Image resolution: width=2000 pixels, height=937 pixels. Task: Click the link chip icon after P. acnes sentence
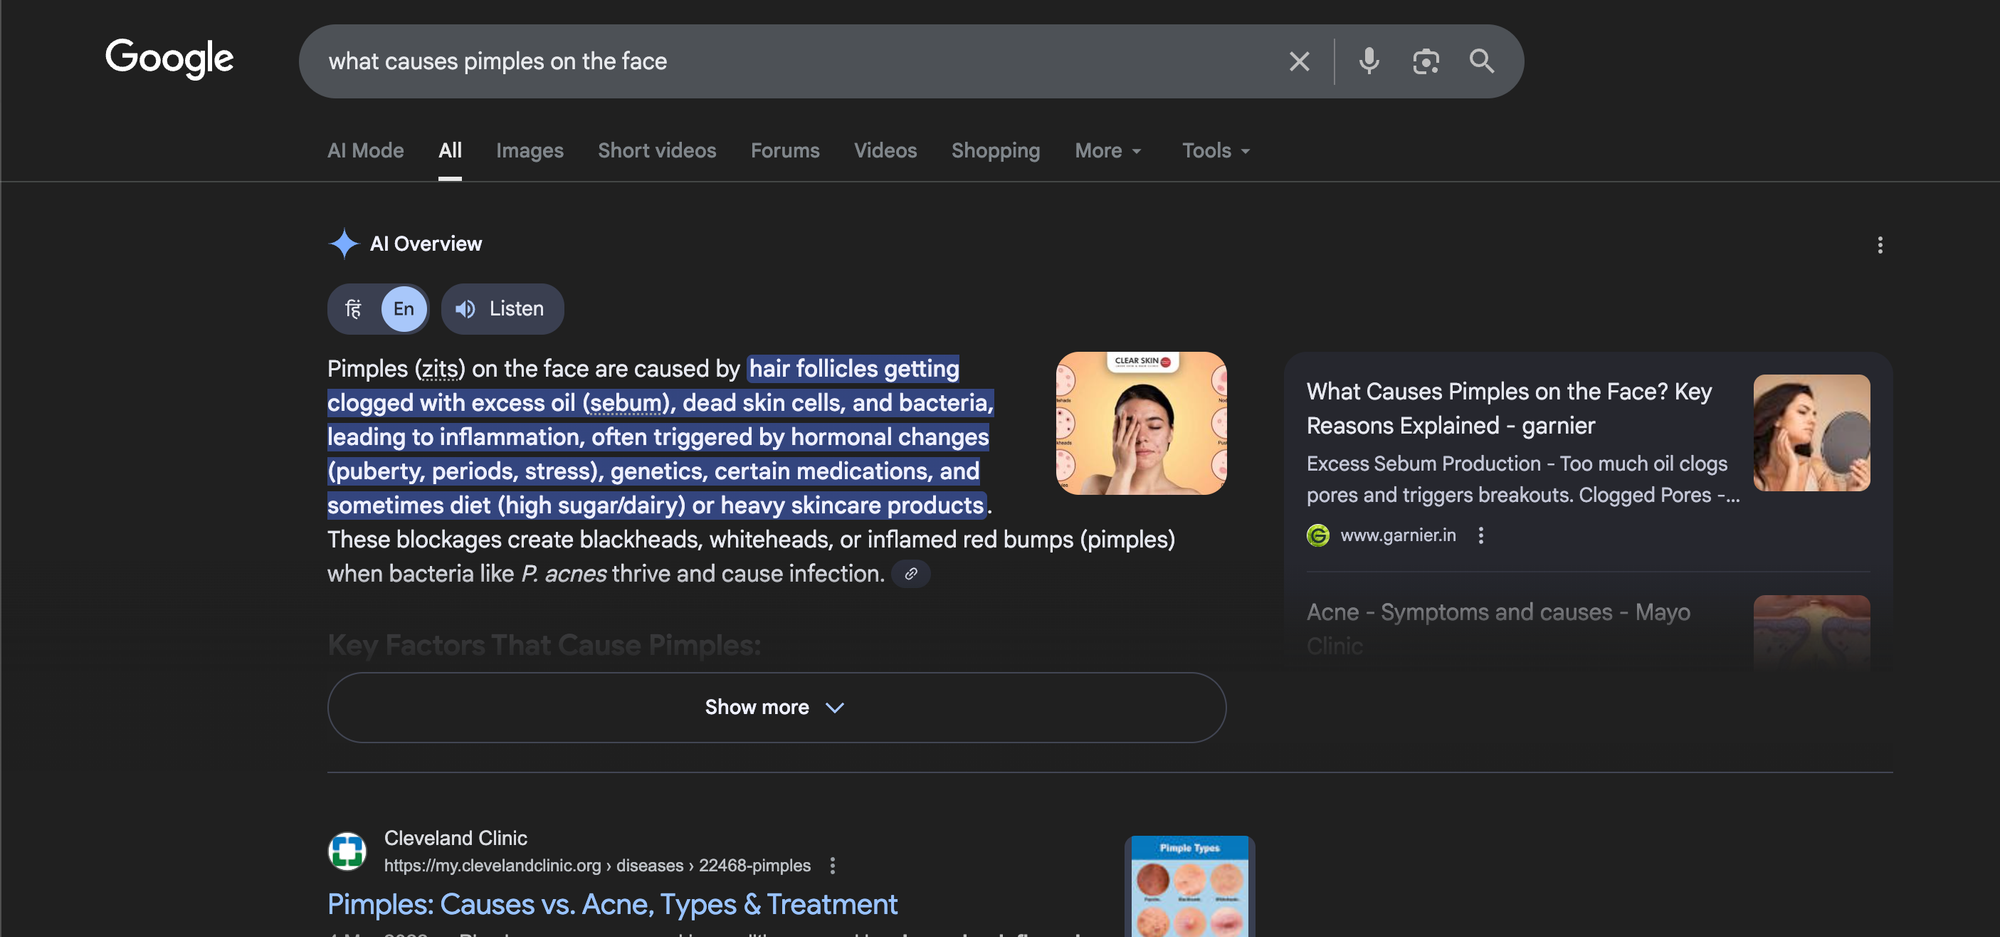pyautogui.click(x=910, y=574)
